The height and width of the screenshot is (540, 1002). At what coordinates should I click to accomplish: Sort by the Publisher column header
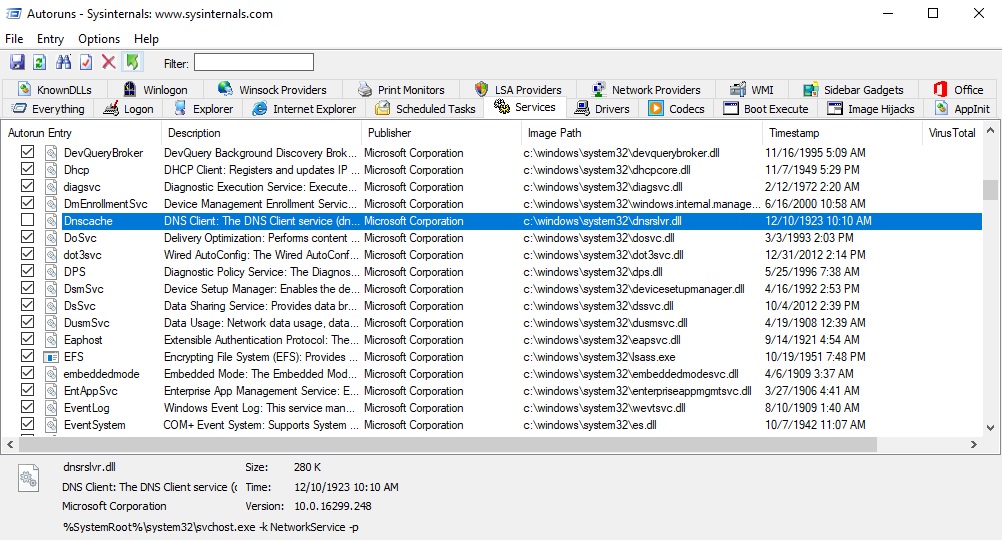tap(441, 133)
